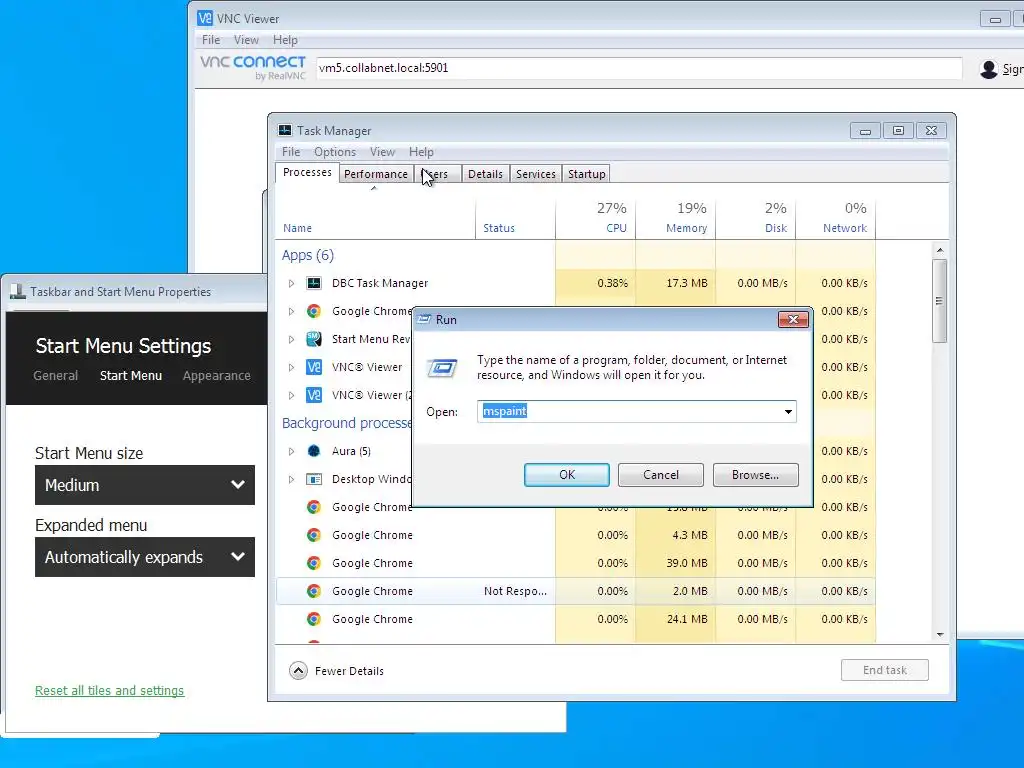1024x768 pixels.
Task: Click the Chrome icon on the 24.1 MB row
Action: [314, 619]
